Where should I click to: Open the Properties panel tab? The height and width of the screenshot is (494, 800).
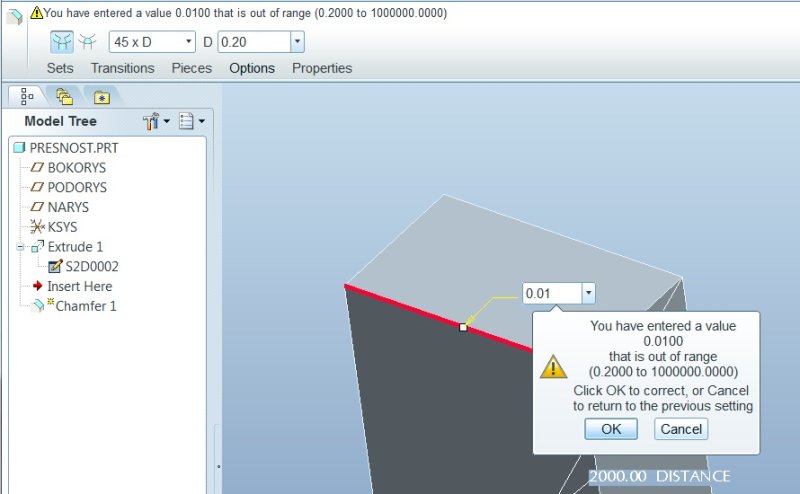click(322, 68)
